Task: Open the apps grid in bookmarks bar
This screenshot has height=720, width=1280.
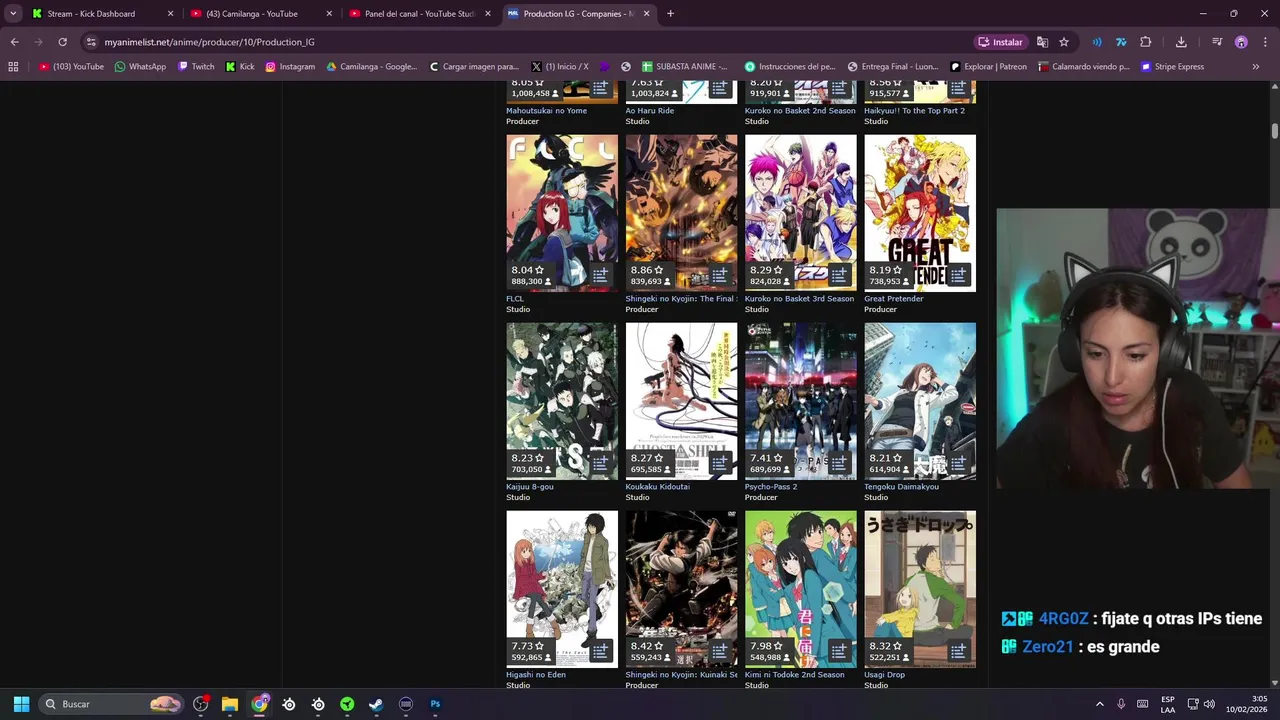Action: pyautogui.click(x=13, y=67)
